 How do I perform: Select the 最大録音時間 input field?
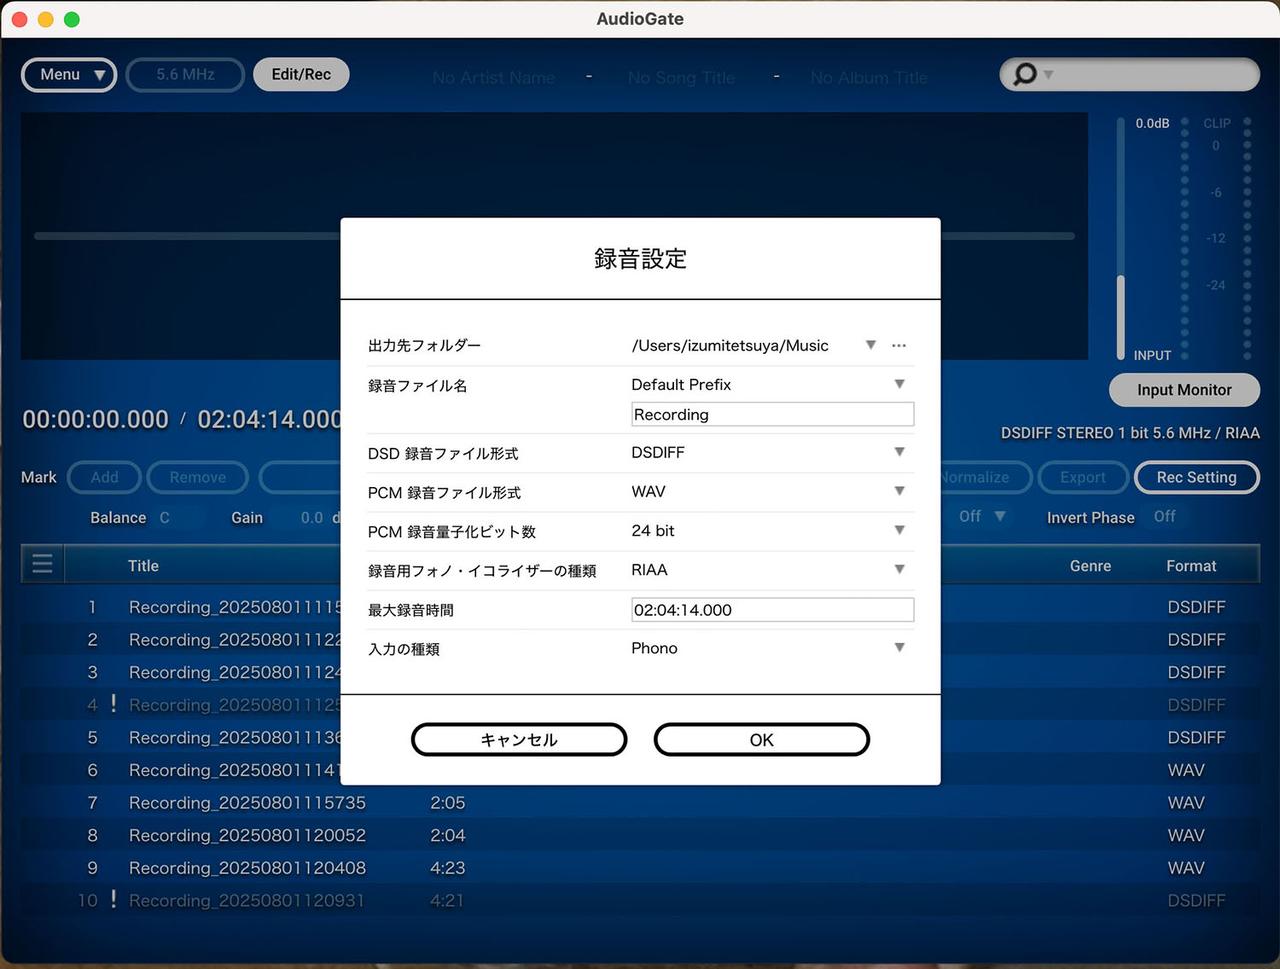tap(772, 609)
